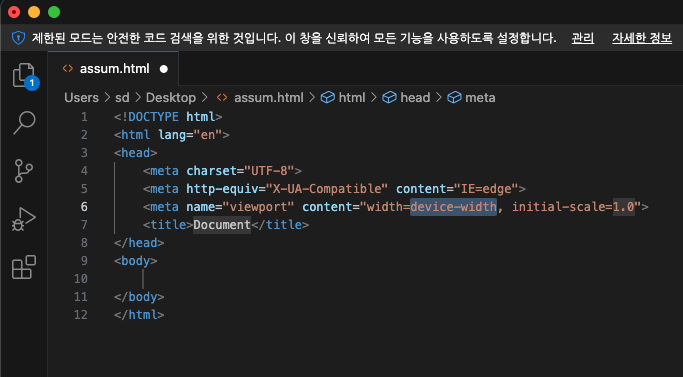Click the lang attribute on line 2
683x377 pixels.
(x=172, y=135)
